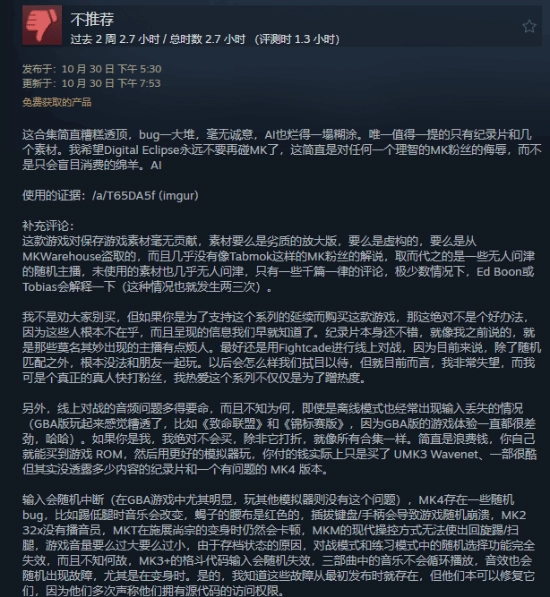Click the star icon beside the review header
This screenshot has height=597, width=550.
point(529,27)
